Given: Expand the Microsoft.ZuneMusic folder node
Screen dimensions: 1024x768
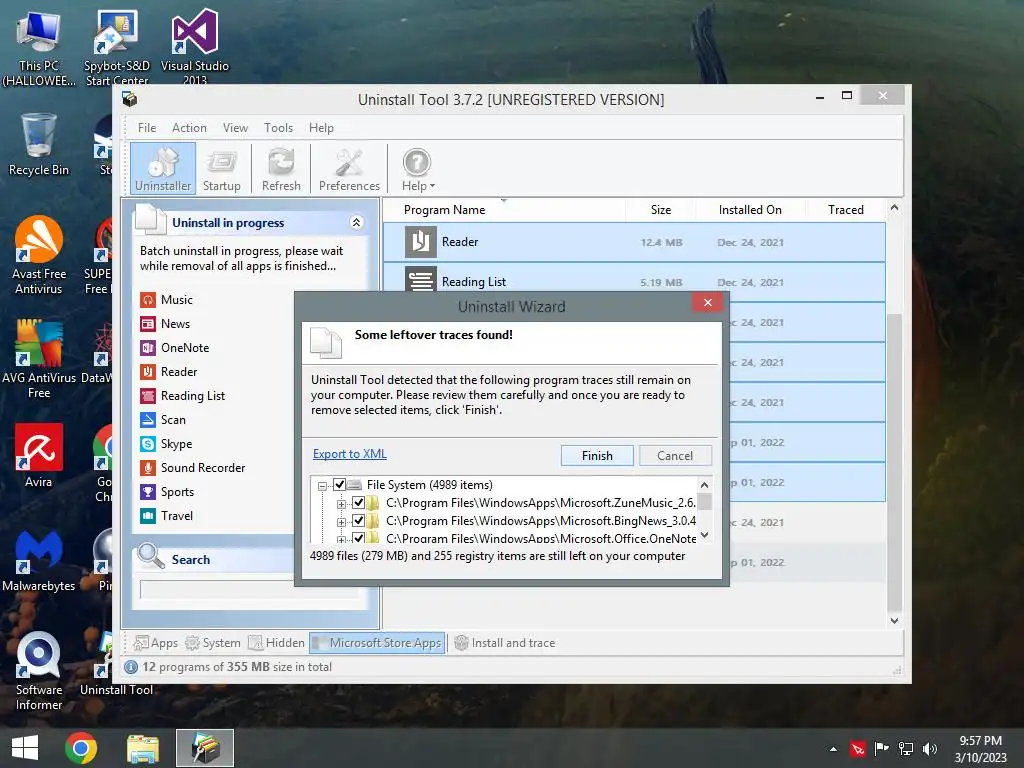Looking at the screenshot, I should (x=341, y=504).
